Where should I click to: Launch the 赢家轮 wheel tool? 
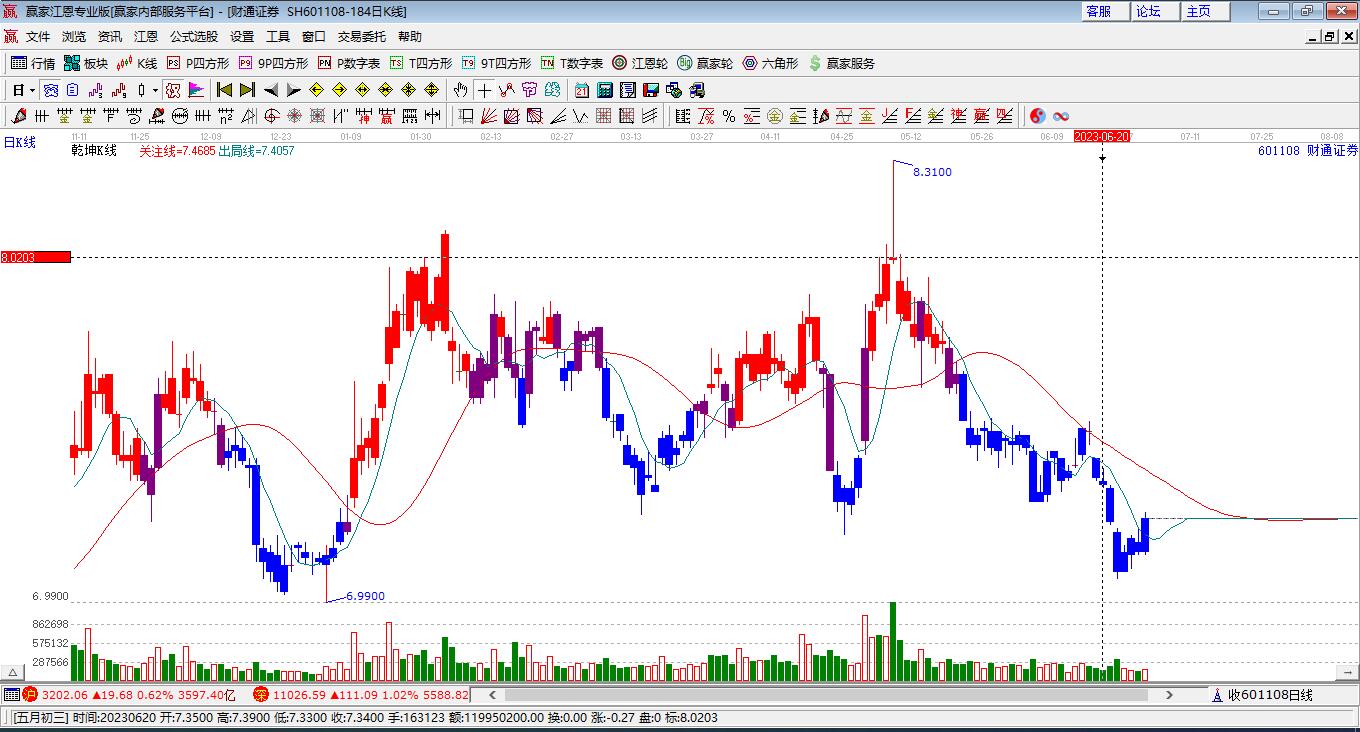(705, 63)
